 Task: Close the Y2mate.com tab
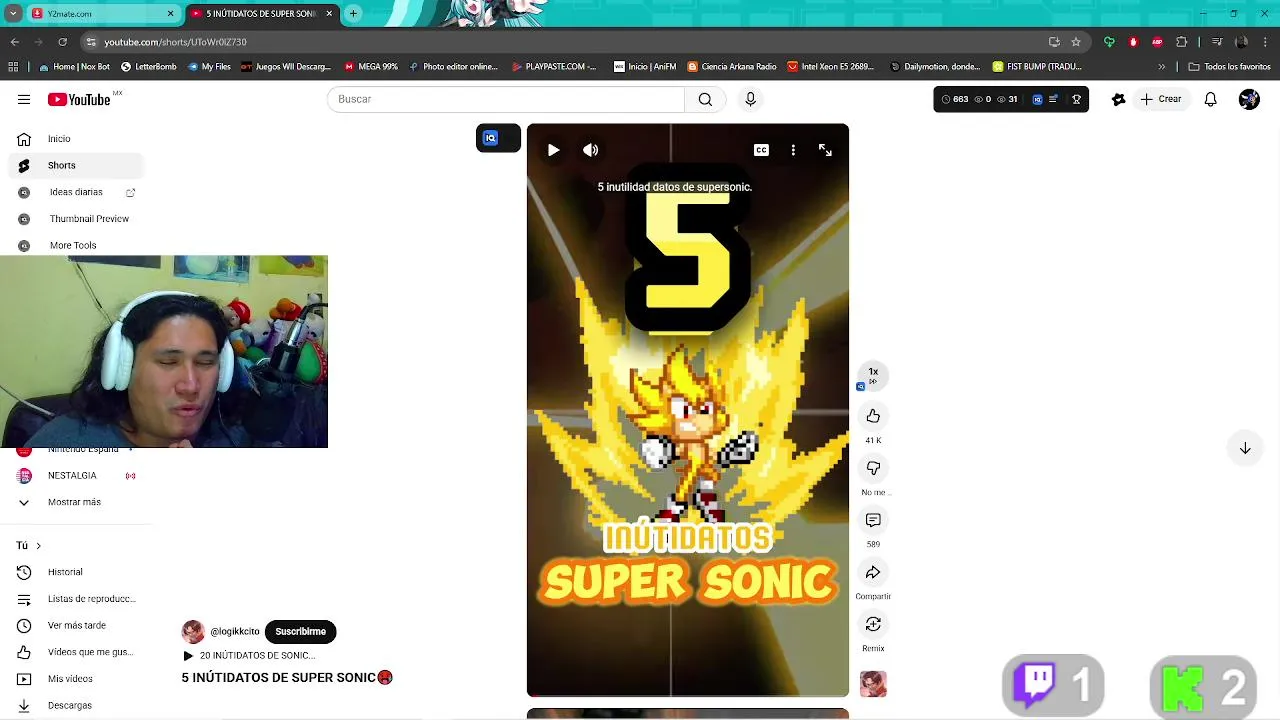(x=170, y=14)
